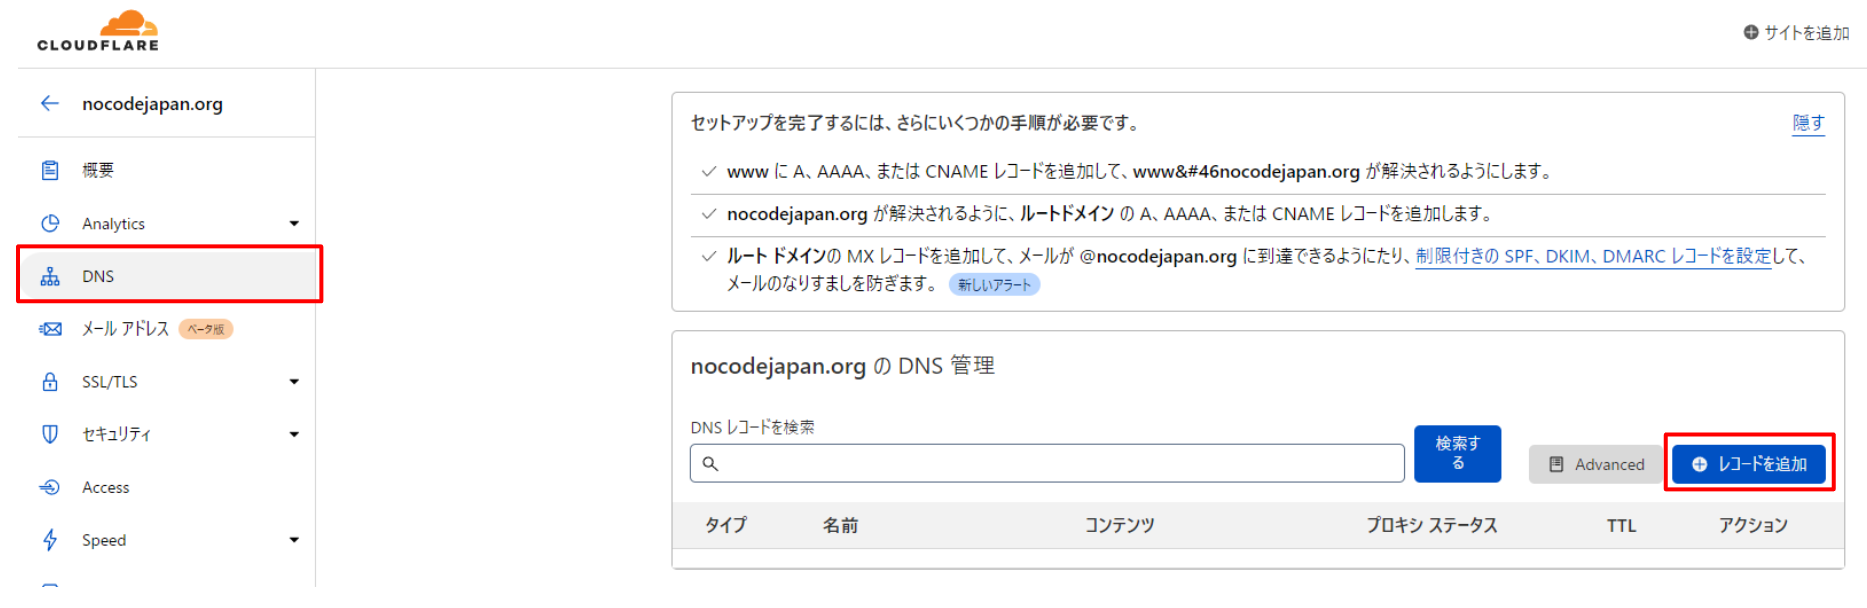Click the 検索する search button
This screenshot has width=1867, height=608.
coord(1457,453)
